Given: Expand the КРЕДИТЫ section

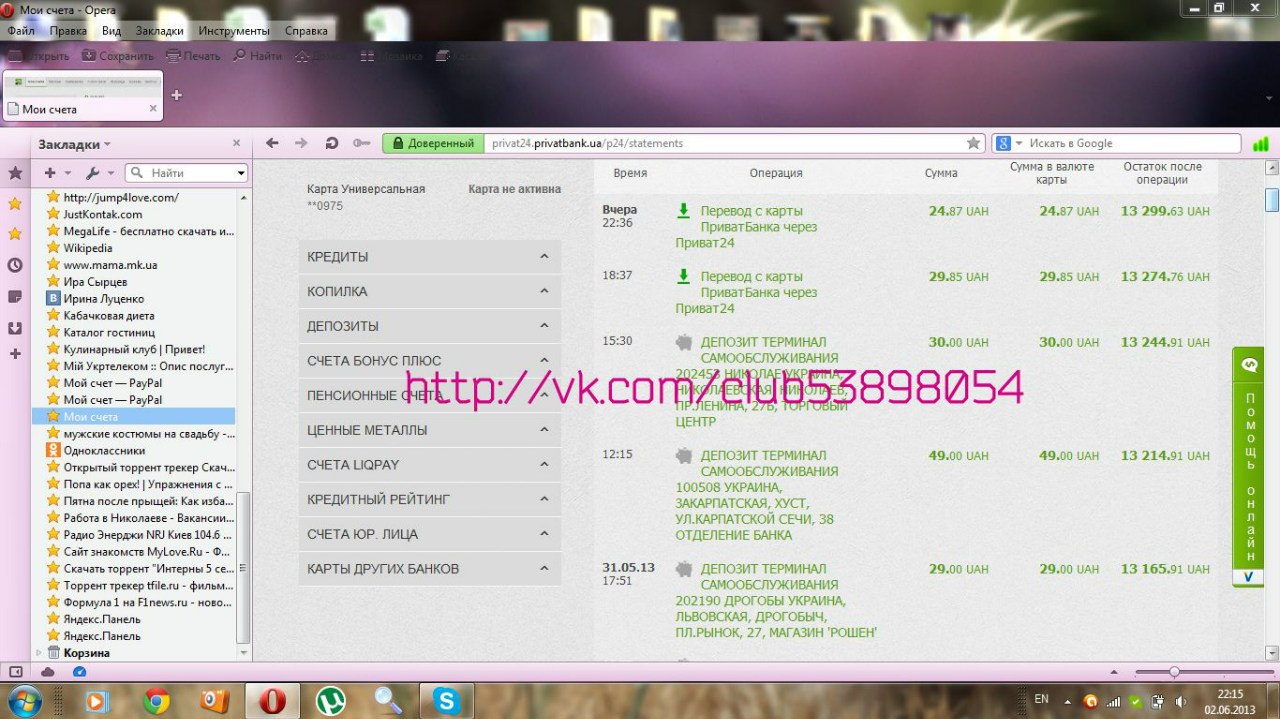Looking at the screenshot, I should point(429,257).
